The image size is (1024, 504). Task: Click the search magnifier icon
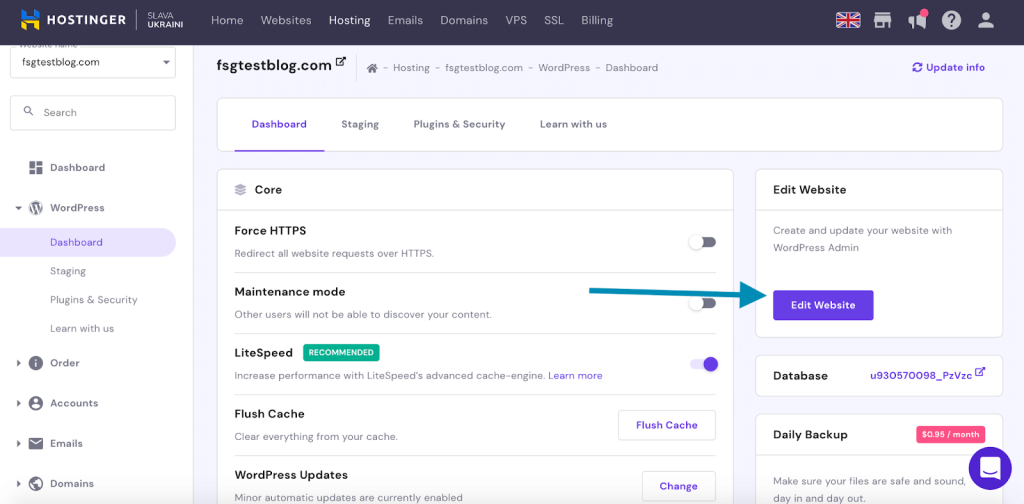pos(28,112)
